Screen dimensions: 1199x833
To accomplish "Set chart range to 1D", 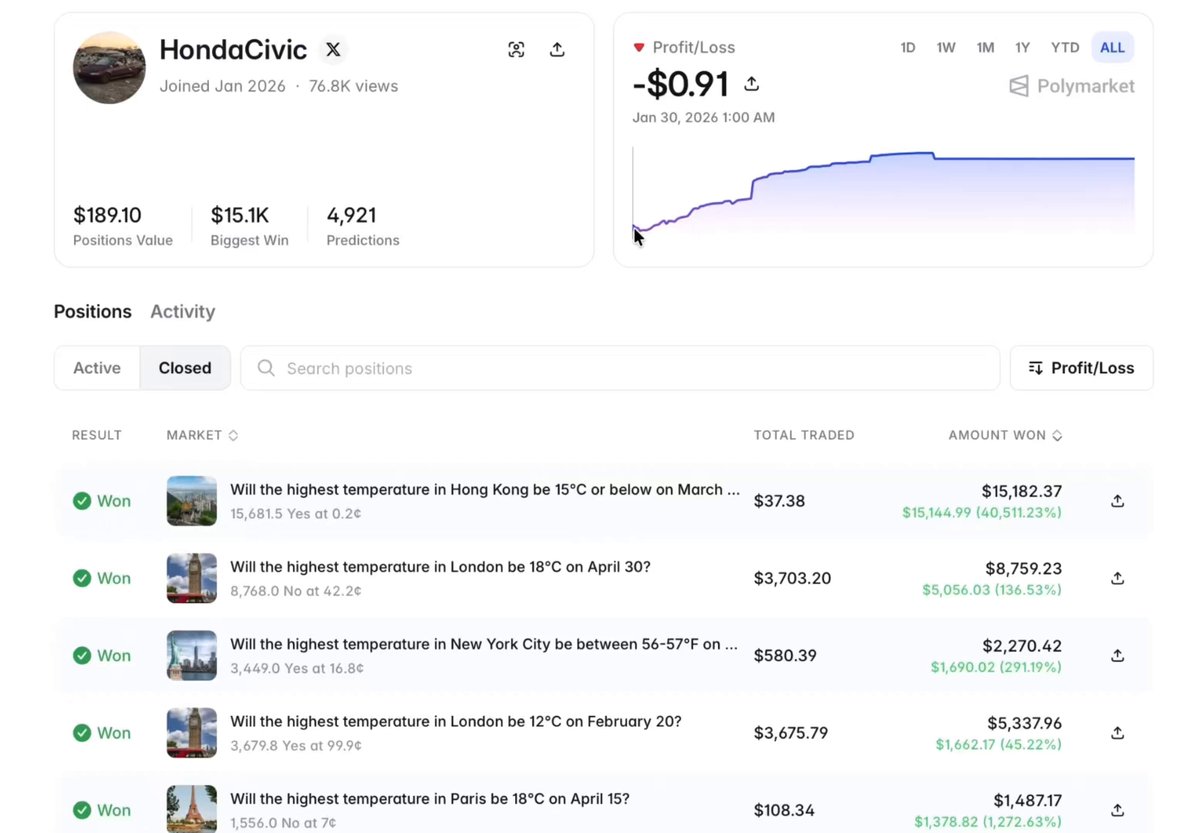I will click(x=908, y=47).
